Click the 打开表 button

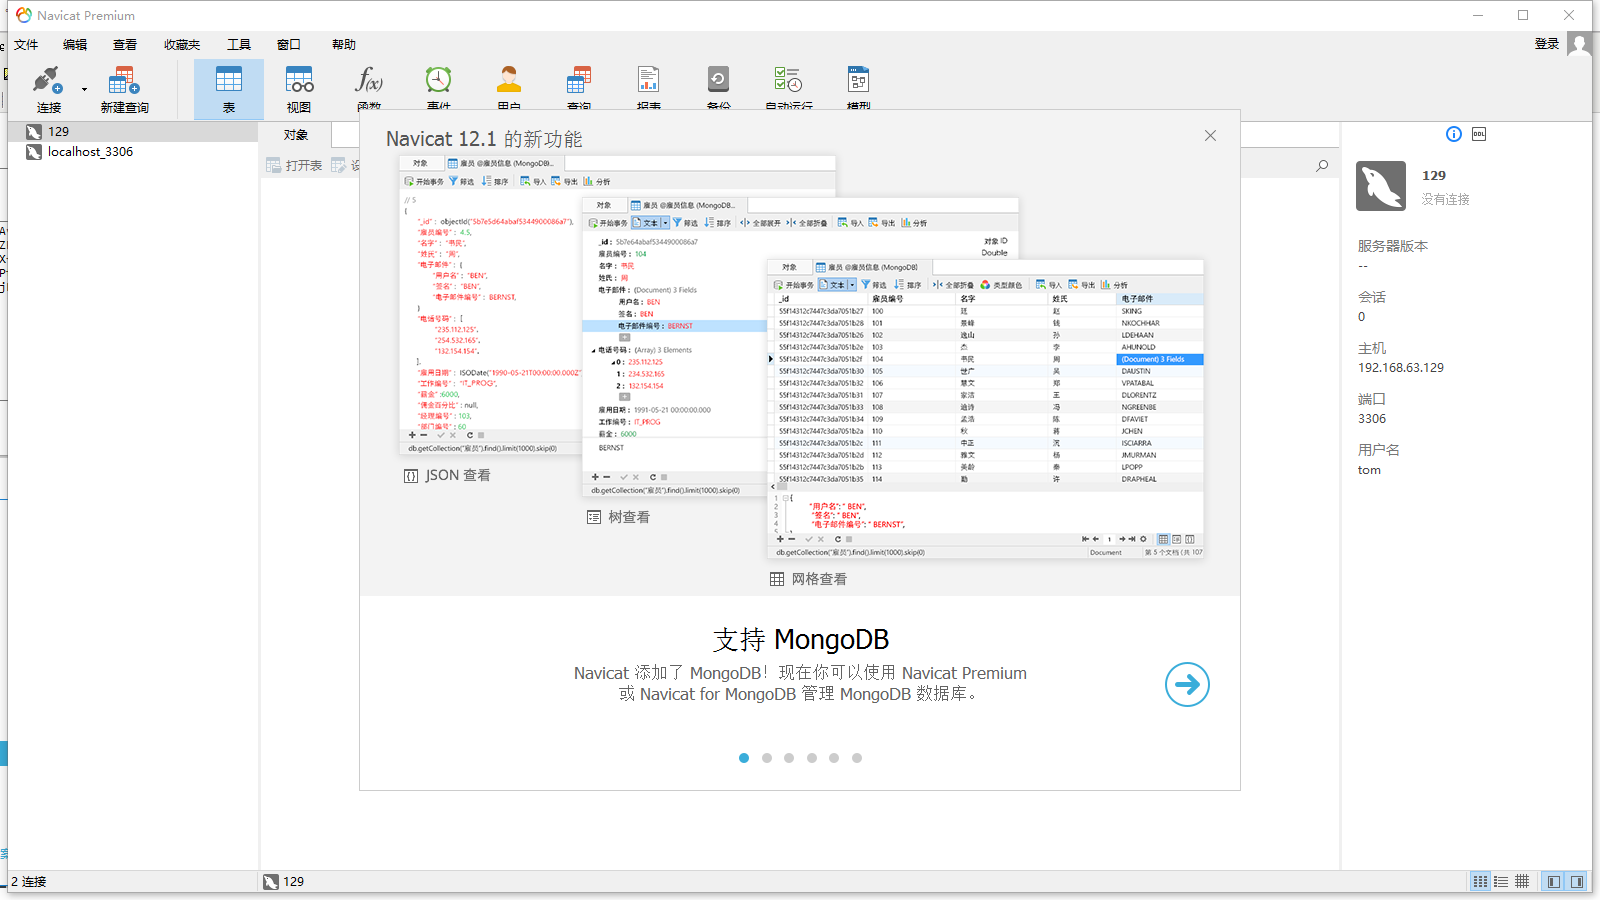294,165
